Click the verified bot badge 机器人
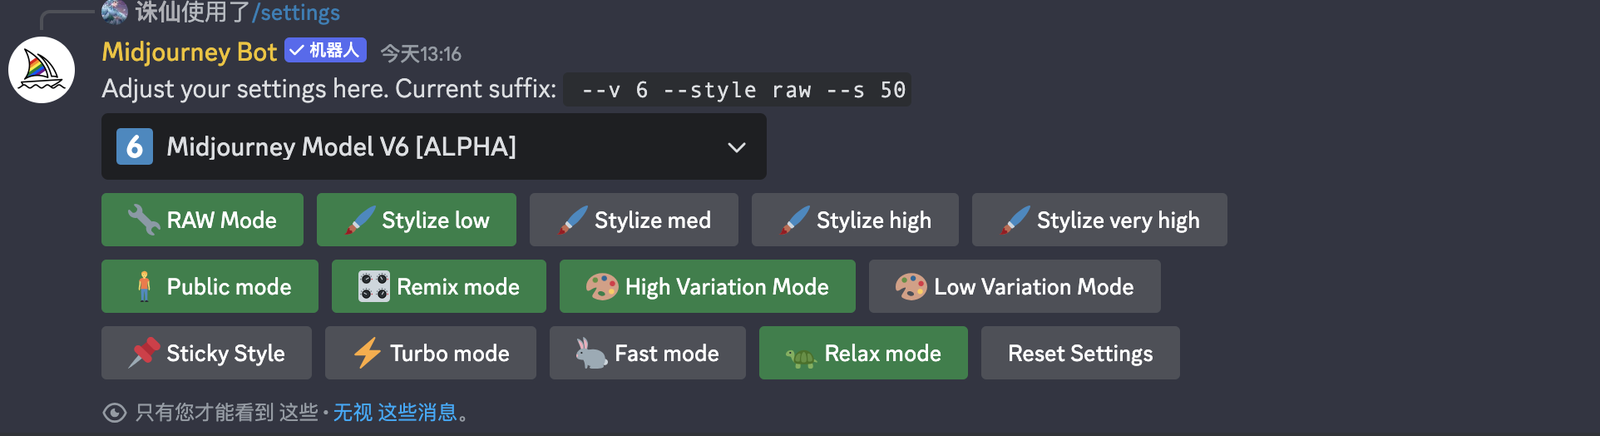 (x=326, y=50)
